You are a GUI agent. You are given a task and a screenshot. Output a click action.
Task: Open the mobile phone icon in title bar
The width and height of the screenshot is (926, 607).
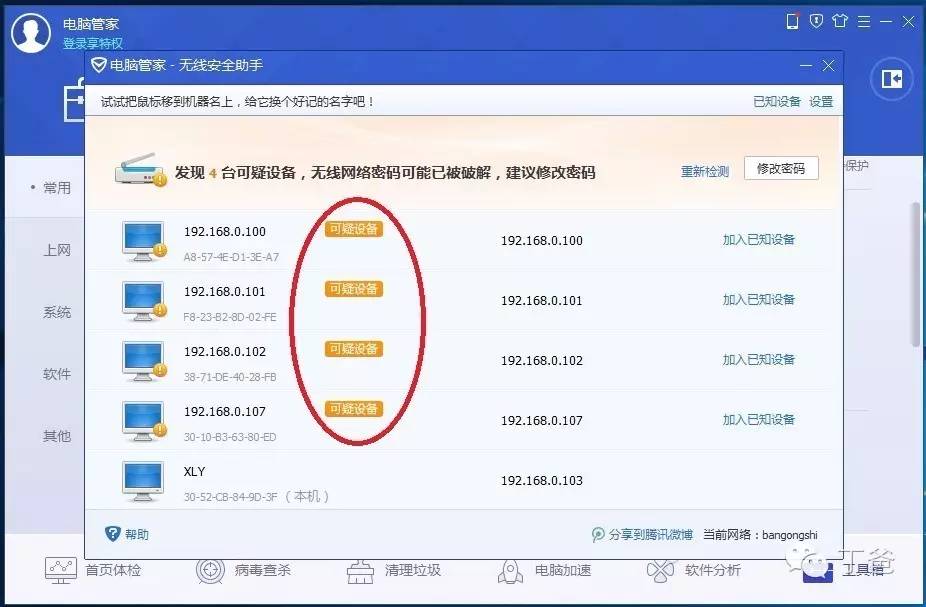coord(793,21)
